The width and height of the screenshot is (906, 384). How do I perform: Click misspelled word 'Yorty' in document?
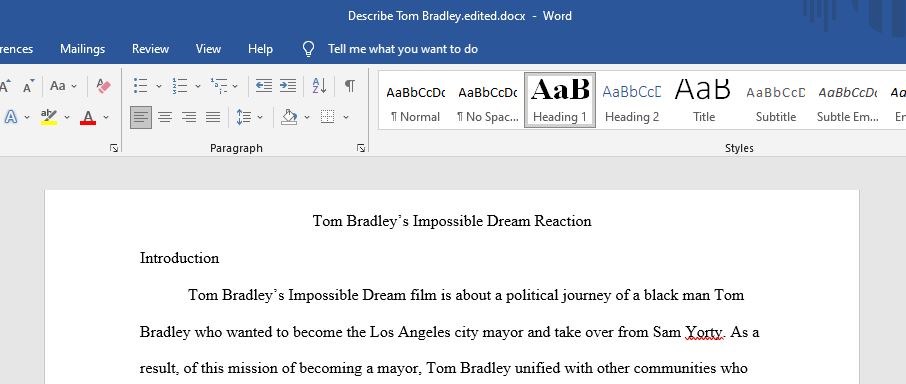click(704, 333)
